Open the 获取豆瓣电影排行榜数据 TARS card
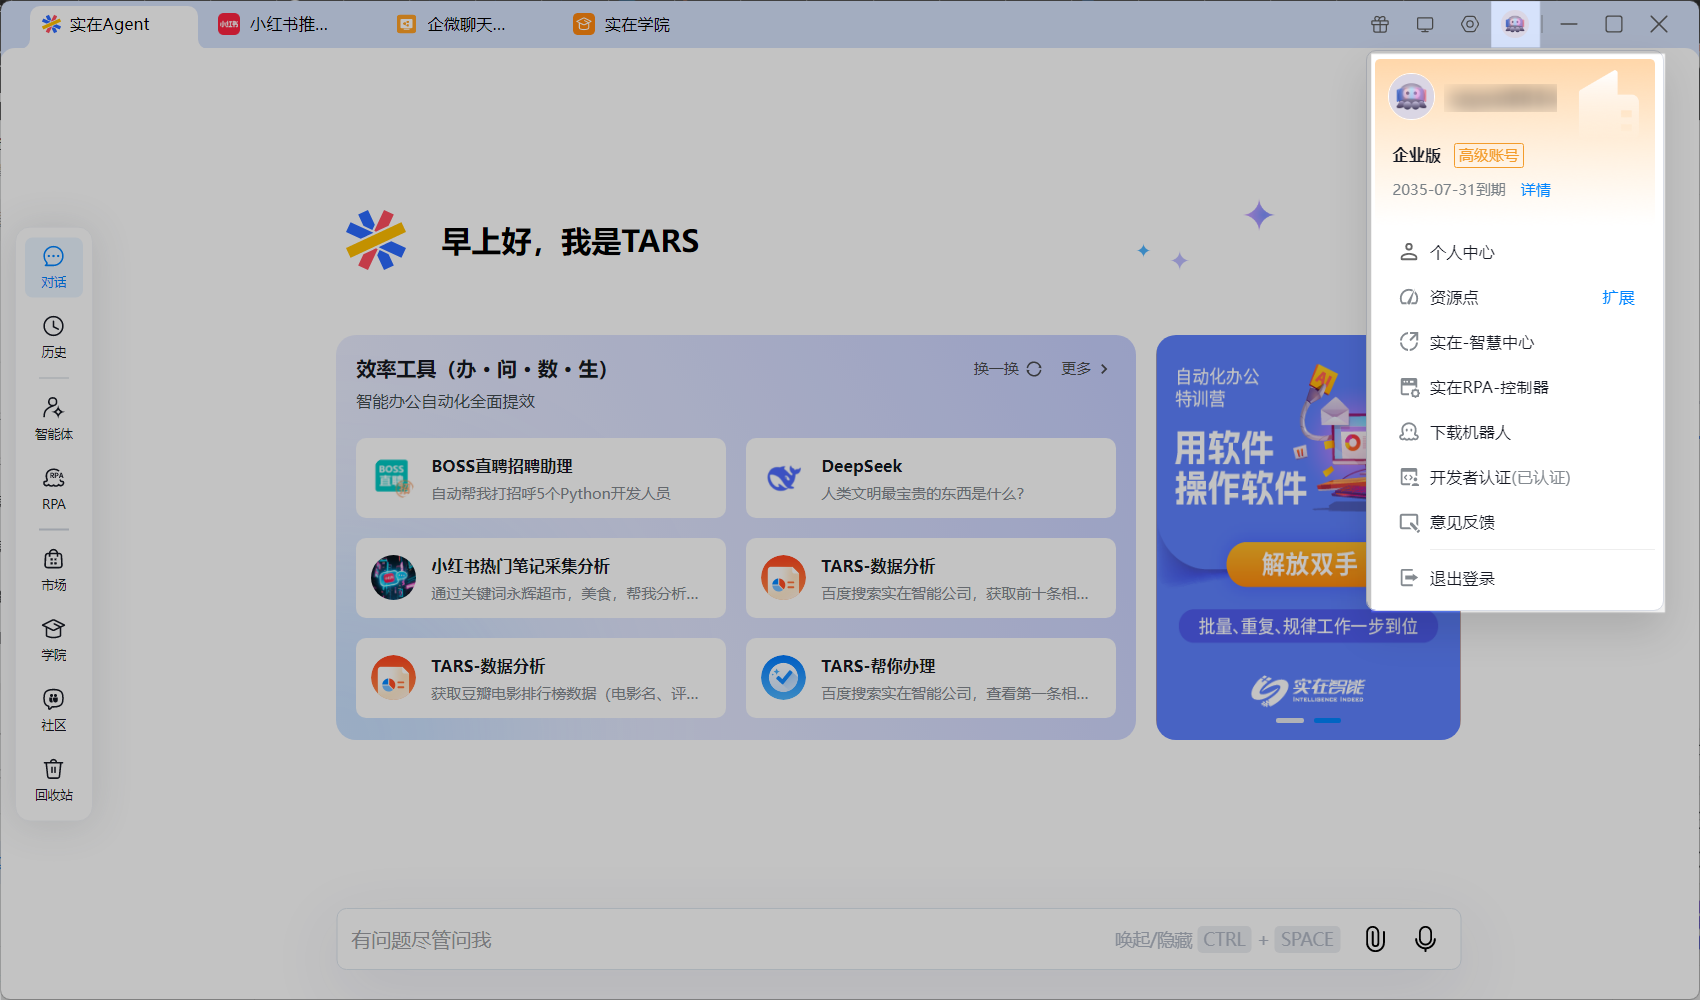Screen dimensions: 1700x1000 point(541,678)
